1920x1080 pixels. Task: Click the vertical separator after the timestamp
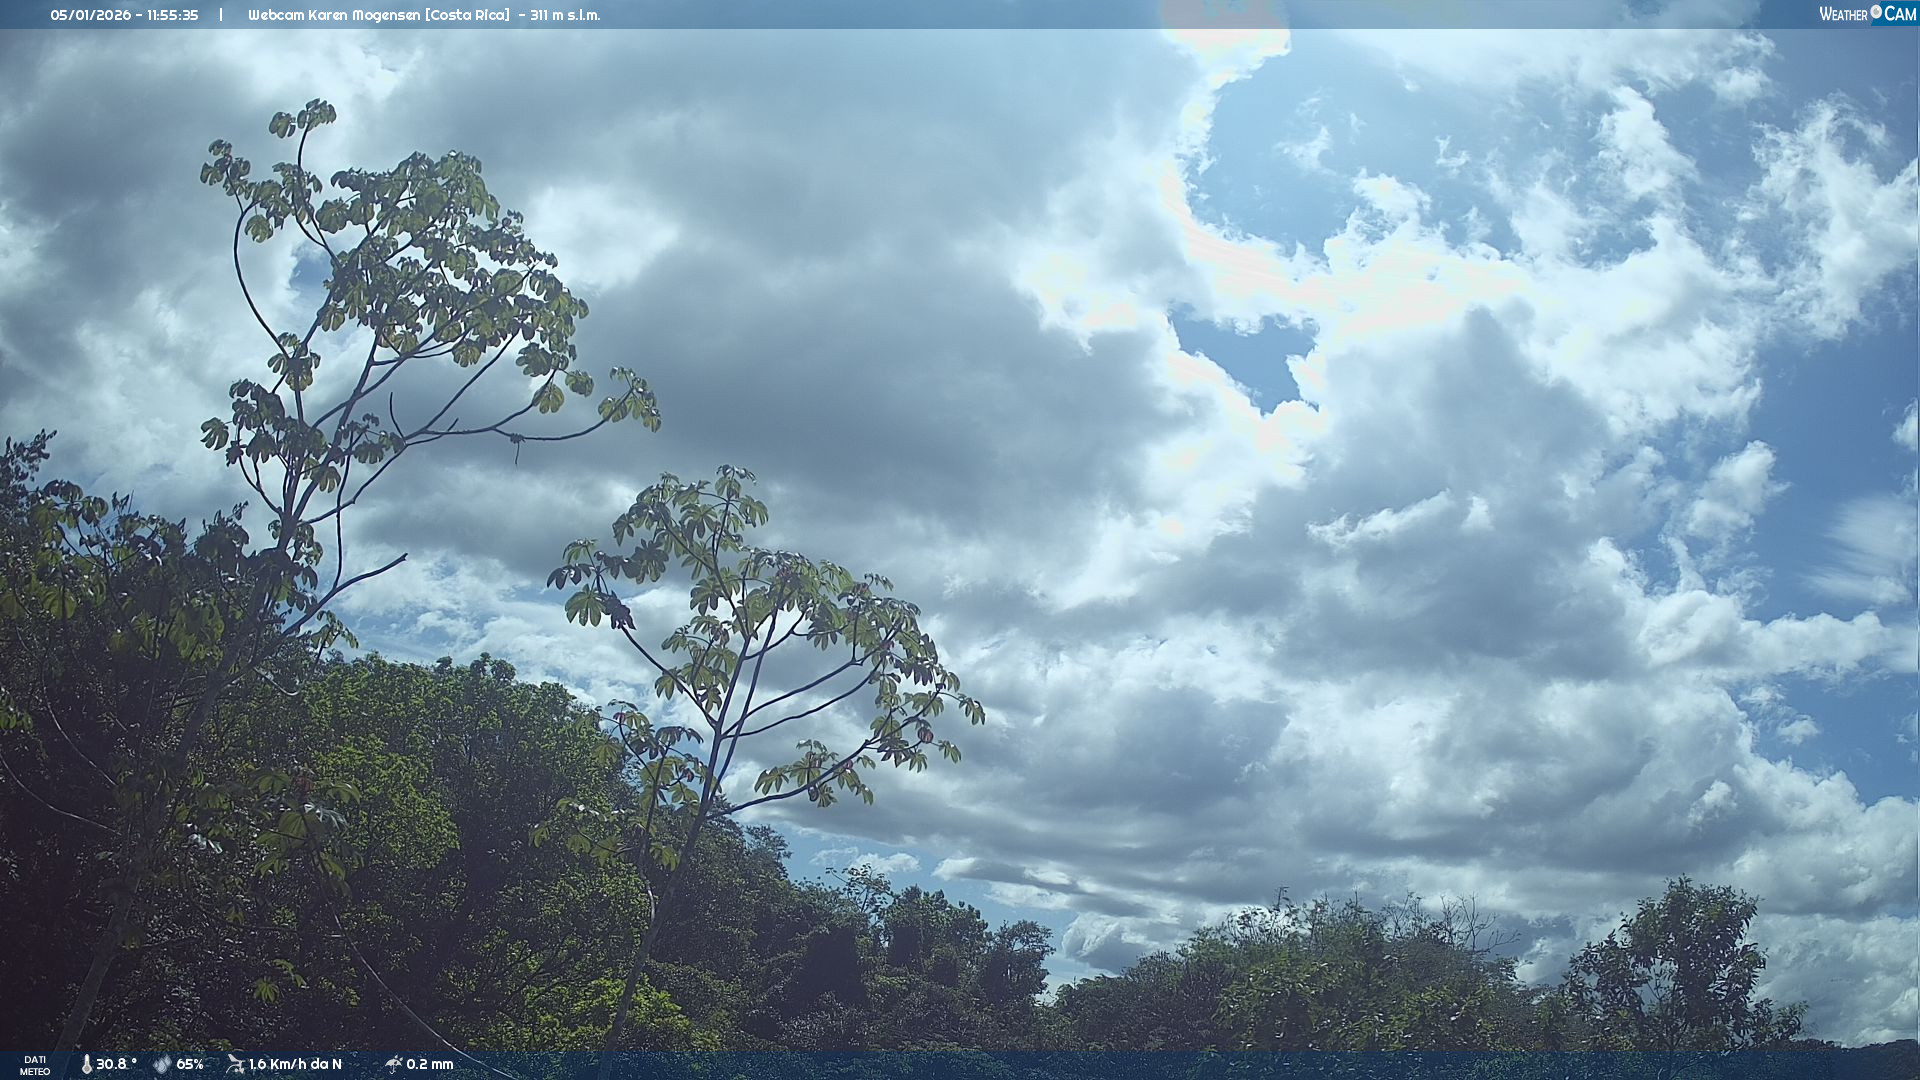click(221, 15)
